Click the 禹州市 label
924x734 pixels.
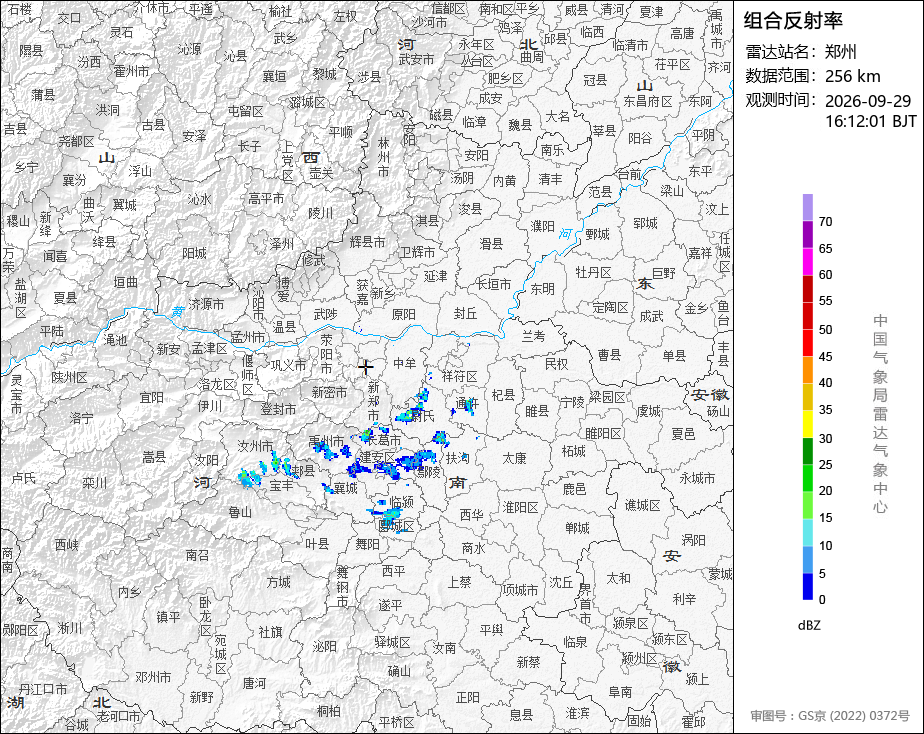pyautogui.click(x=326, y=441)
